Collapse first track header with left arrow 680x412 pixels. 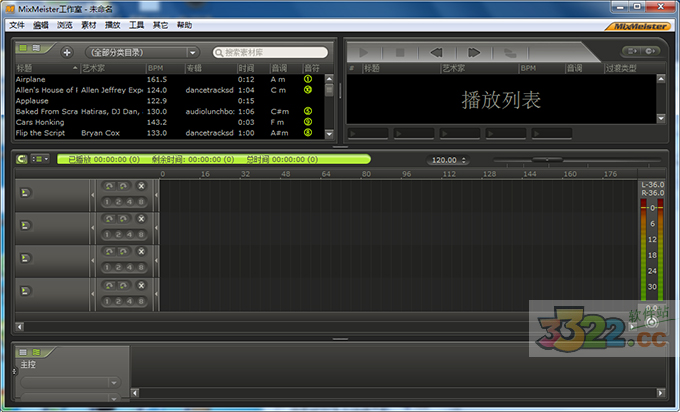92,195
